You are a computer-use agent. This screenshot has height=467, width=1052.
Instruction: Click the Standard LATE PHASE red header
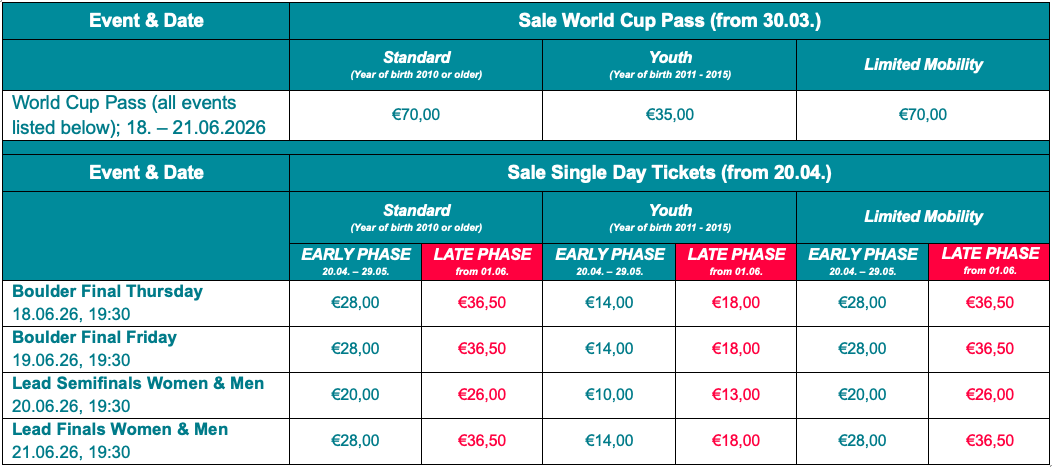click(482, 260)
